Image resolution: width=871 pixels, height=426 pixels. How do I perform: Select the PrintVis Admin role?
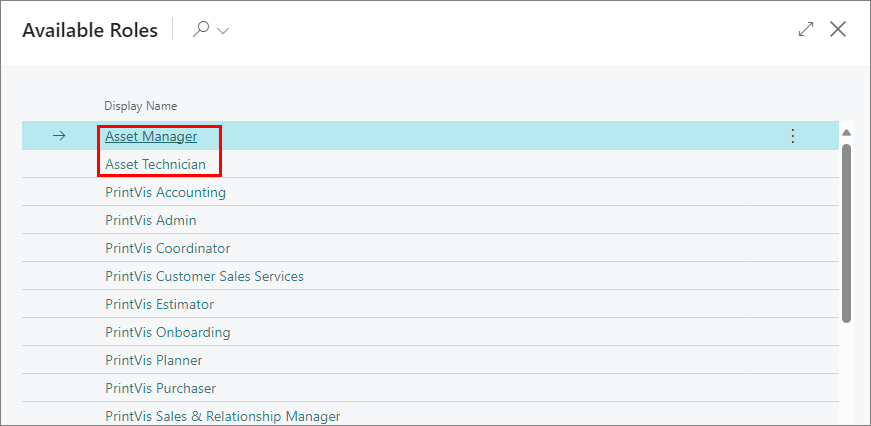pyautogui.click(x=151, y=220)
